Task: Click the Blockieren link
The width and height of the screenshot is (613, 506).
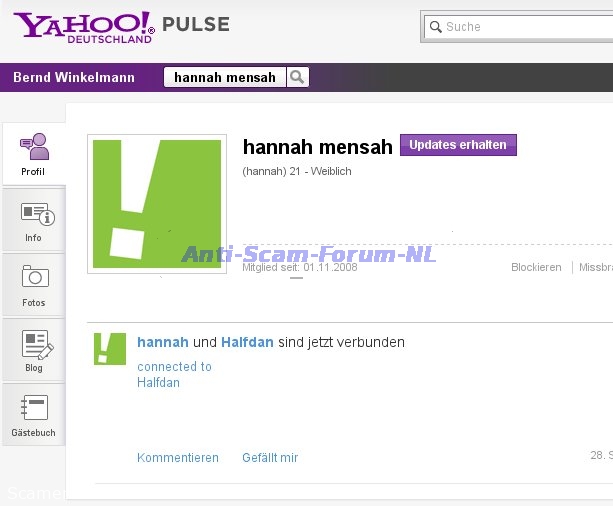Action: [536, 268]
